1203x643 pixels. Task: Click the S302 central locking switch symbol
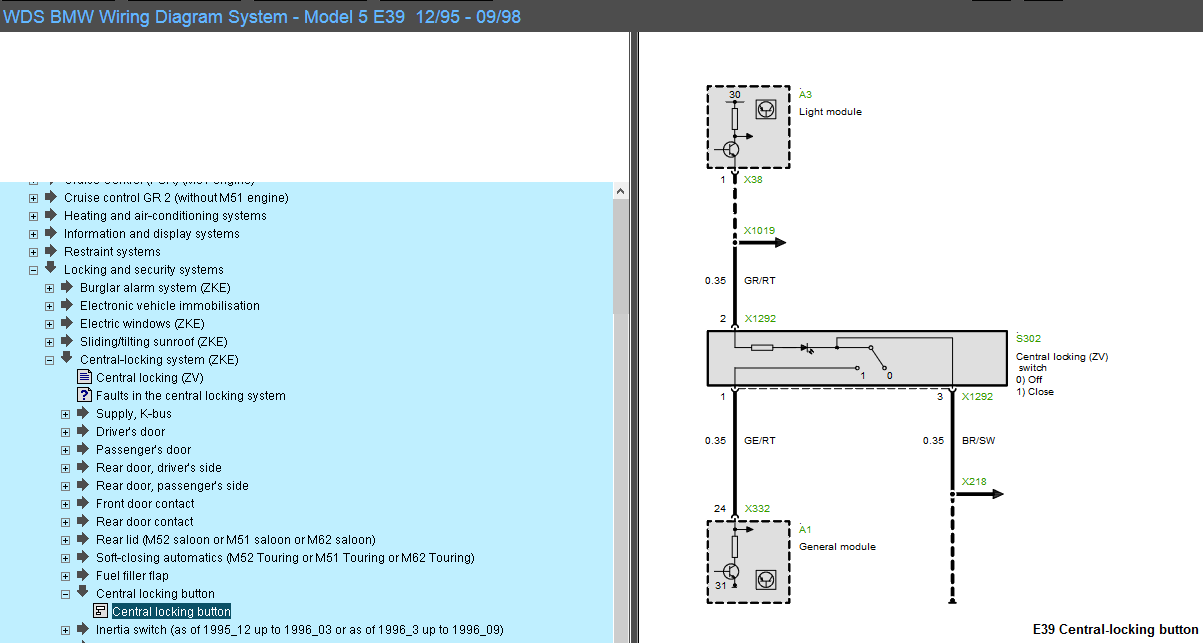pos(857,358)
